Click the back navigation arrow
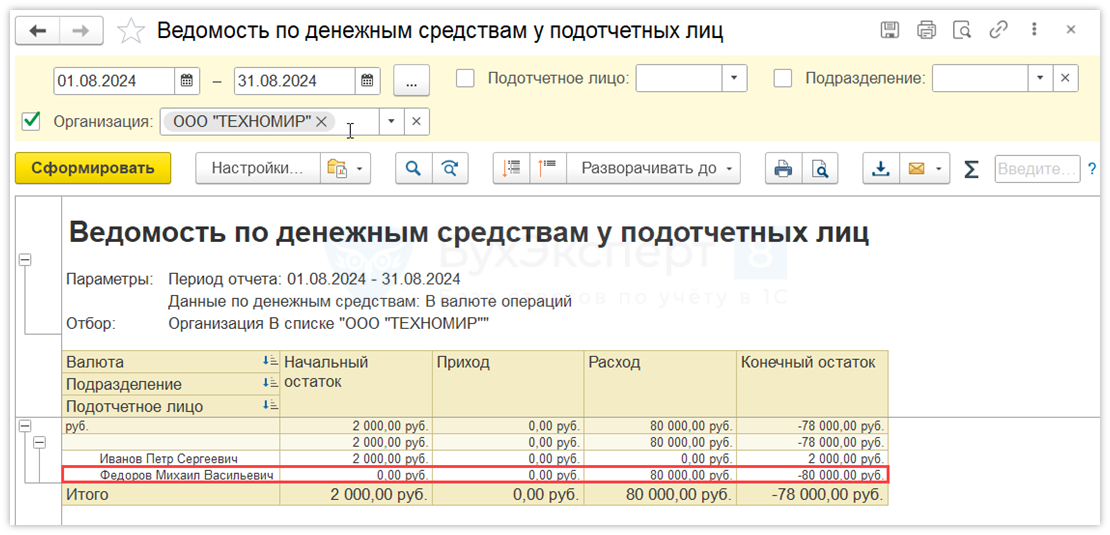The height and width of the screenshot is (535, 1110). click(x=39, y=31)
